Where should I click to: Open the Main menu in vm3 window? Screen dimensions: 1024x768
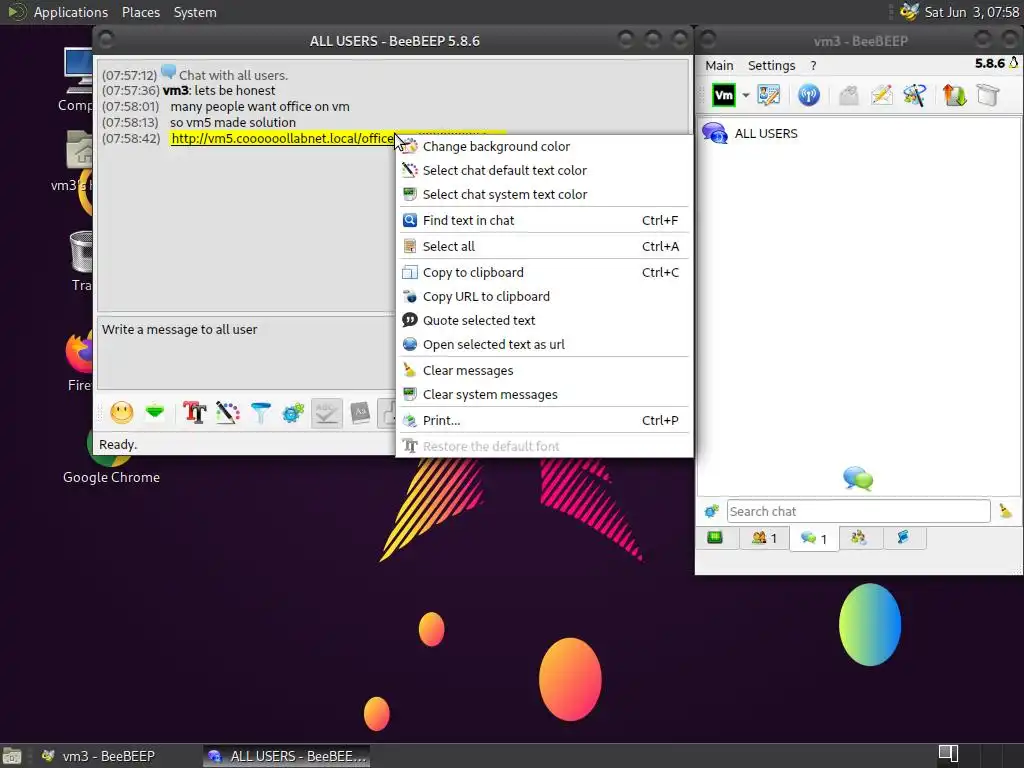[719, 65]
